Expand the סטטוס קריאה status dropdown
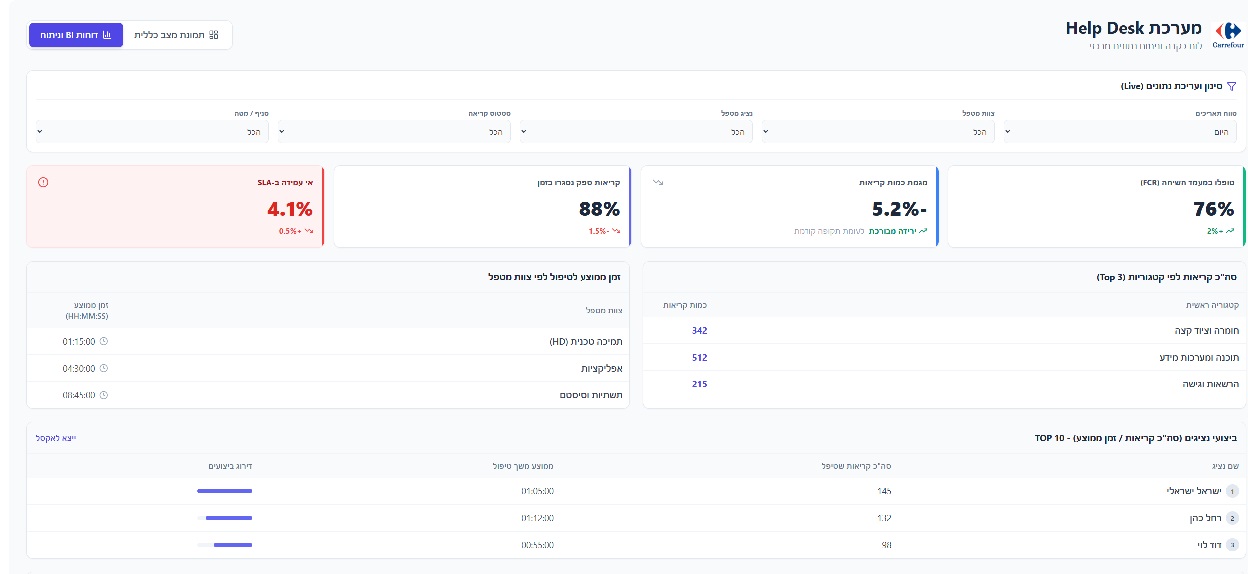 398,132
